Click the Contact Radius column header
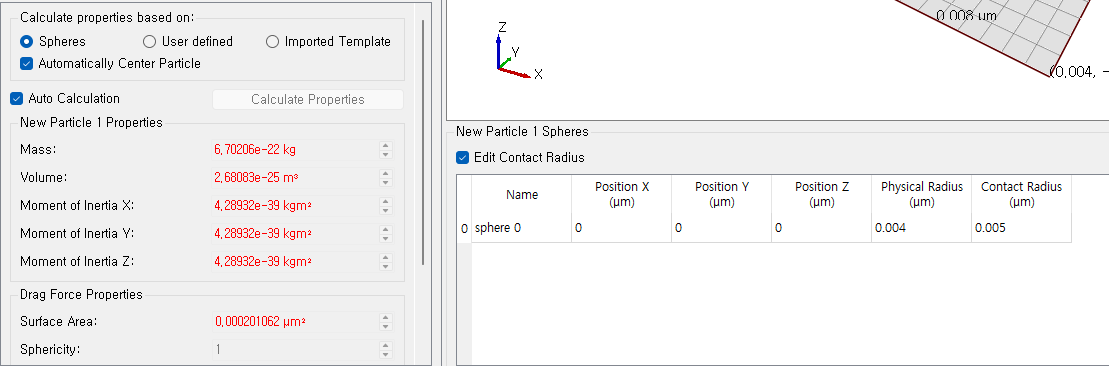1109x366 pixels. pos(1021,195)
